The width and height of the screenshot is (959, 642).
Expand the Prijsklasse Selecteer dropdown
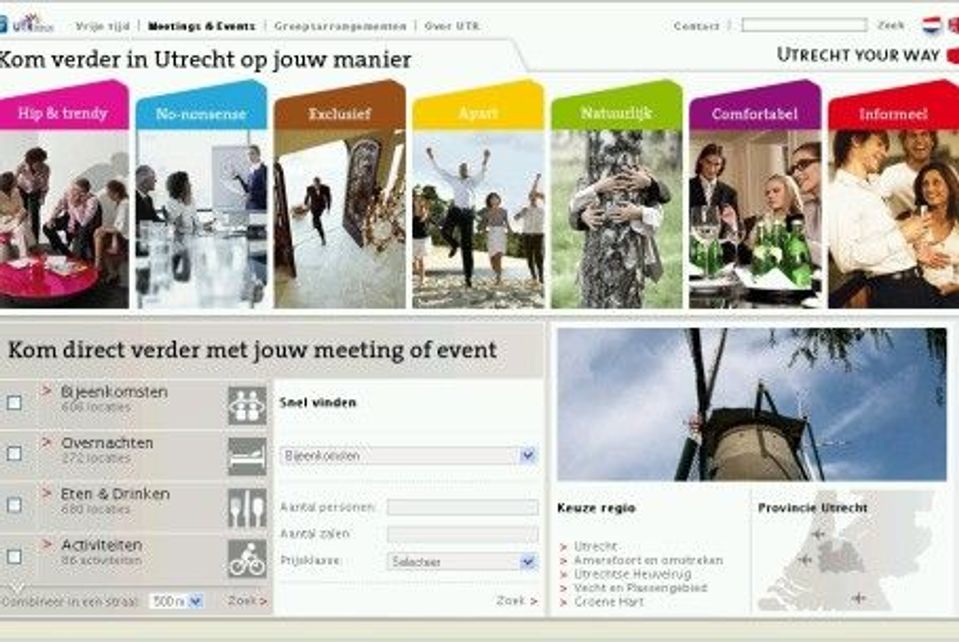point(462,562)
